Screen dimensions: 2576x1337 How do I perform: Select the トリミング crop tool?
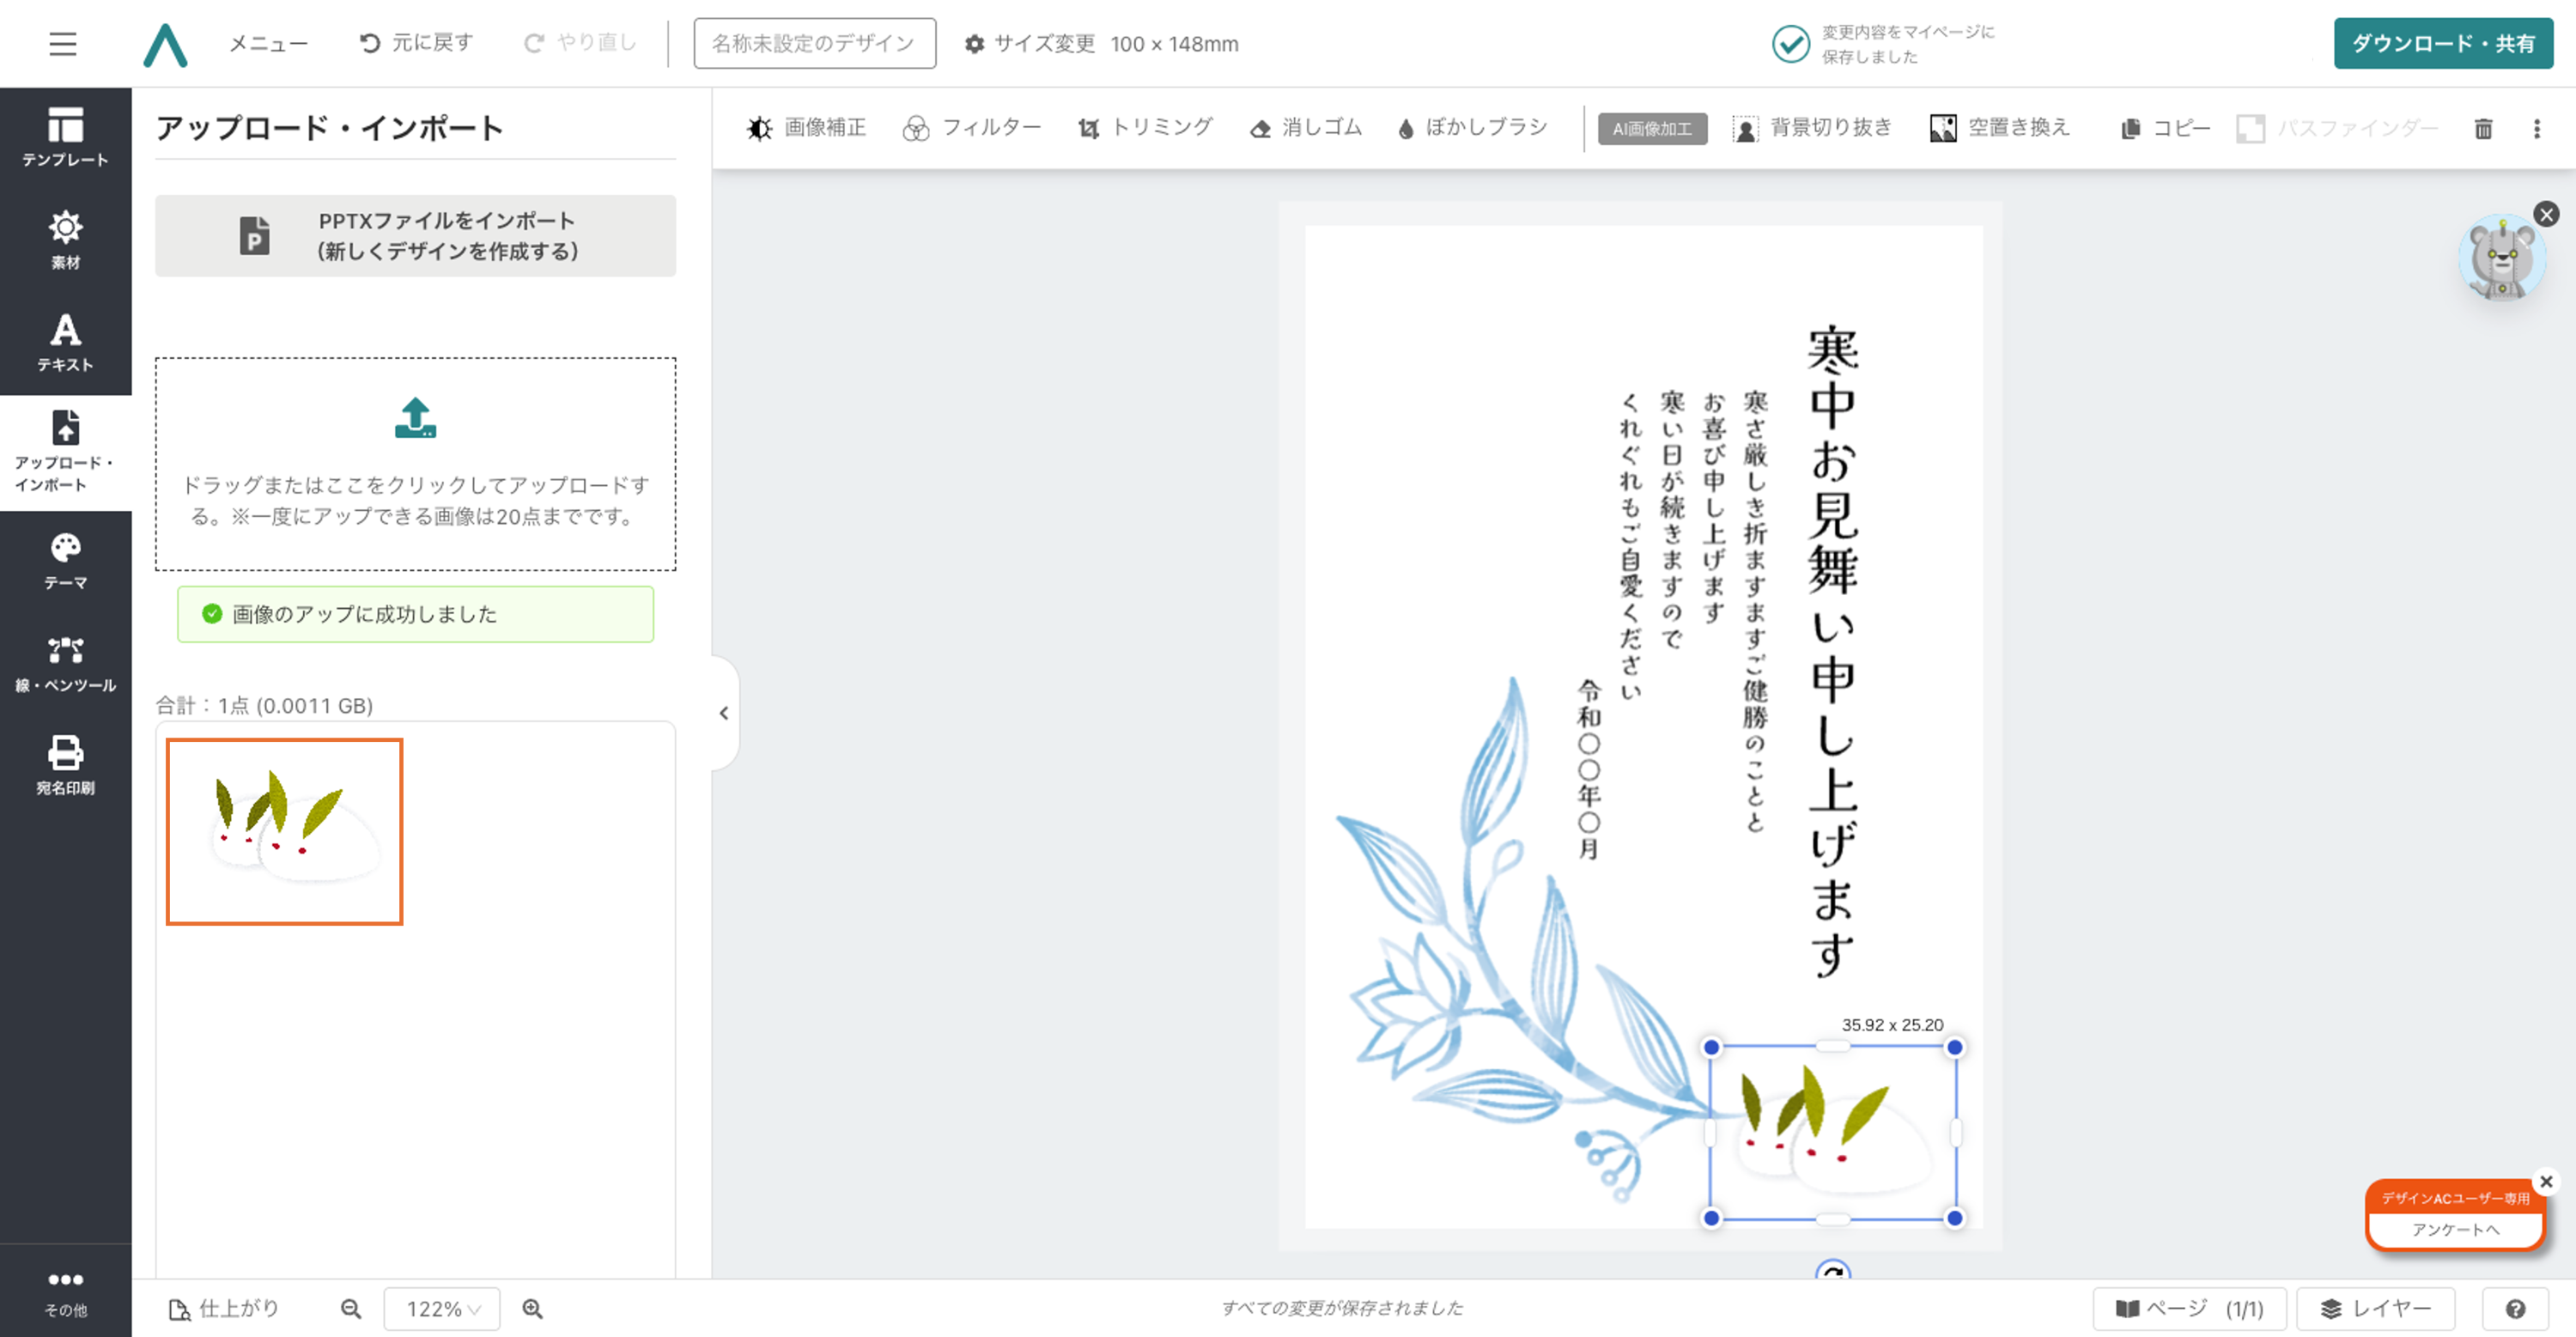[x=1145, y=128]
